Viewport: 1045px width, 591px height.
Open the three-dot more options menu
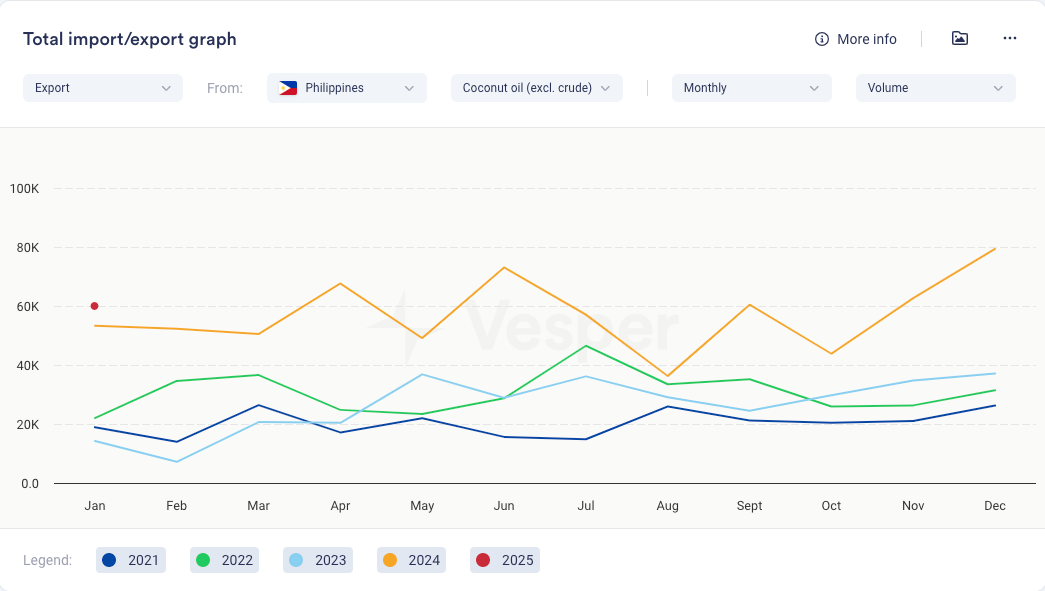pyautogui.click(x=1010, y=39)
